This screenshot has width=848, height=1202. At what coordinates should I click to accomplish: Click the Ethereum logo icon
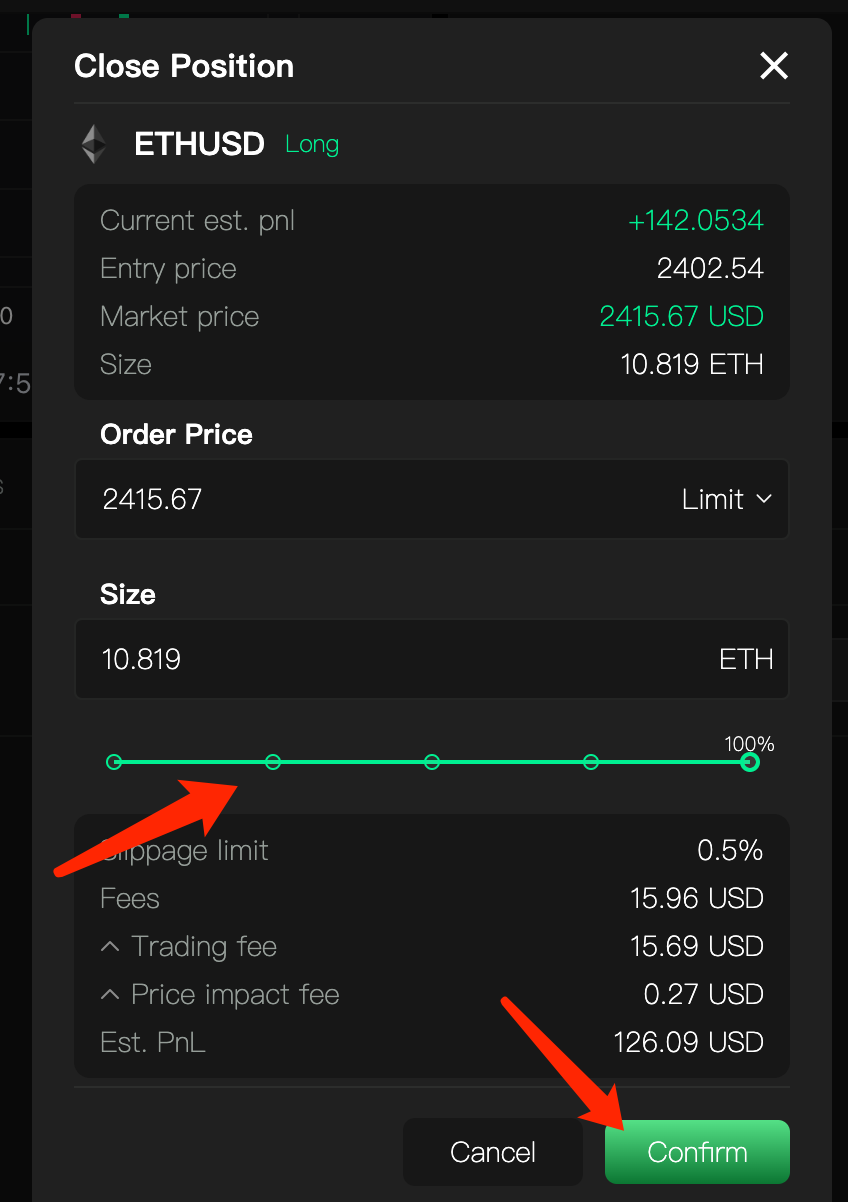[94, 144]
